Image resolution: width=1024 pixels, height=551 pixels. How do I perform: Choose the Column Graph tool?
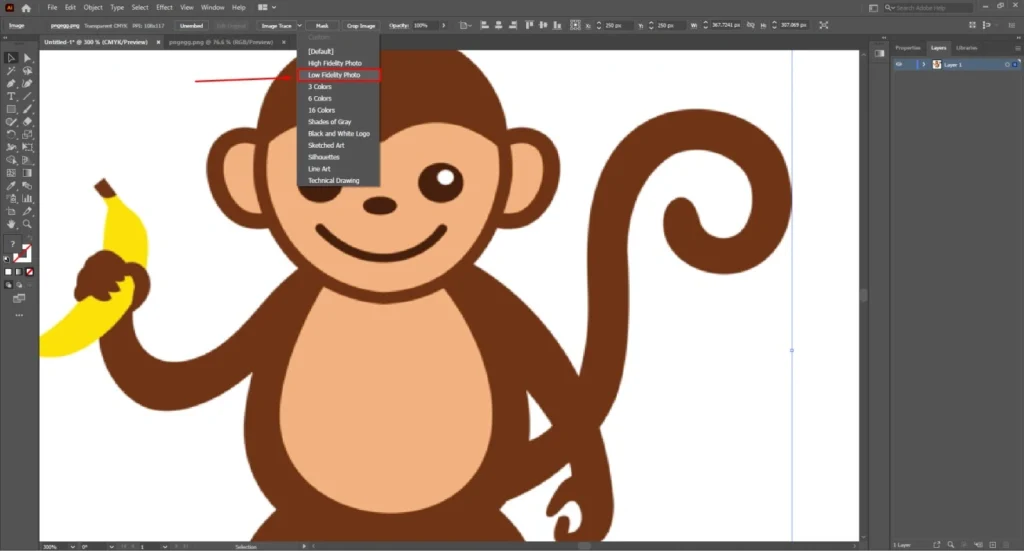(27, 198)
